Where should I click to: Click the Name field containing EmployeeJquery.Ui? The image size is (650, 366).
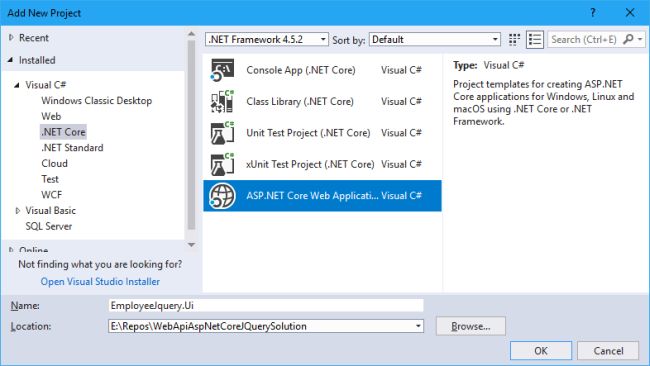266,305
